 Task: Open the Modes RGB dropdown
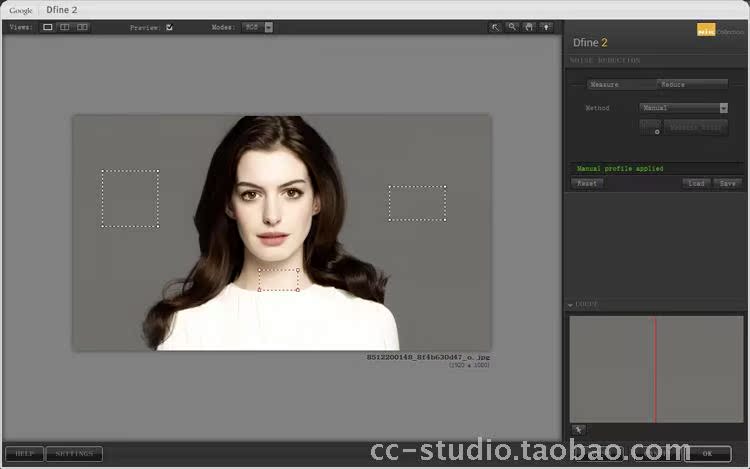(x=257, y=27)
